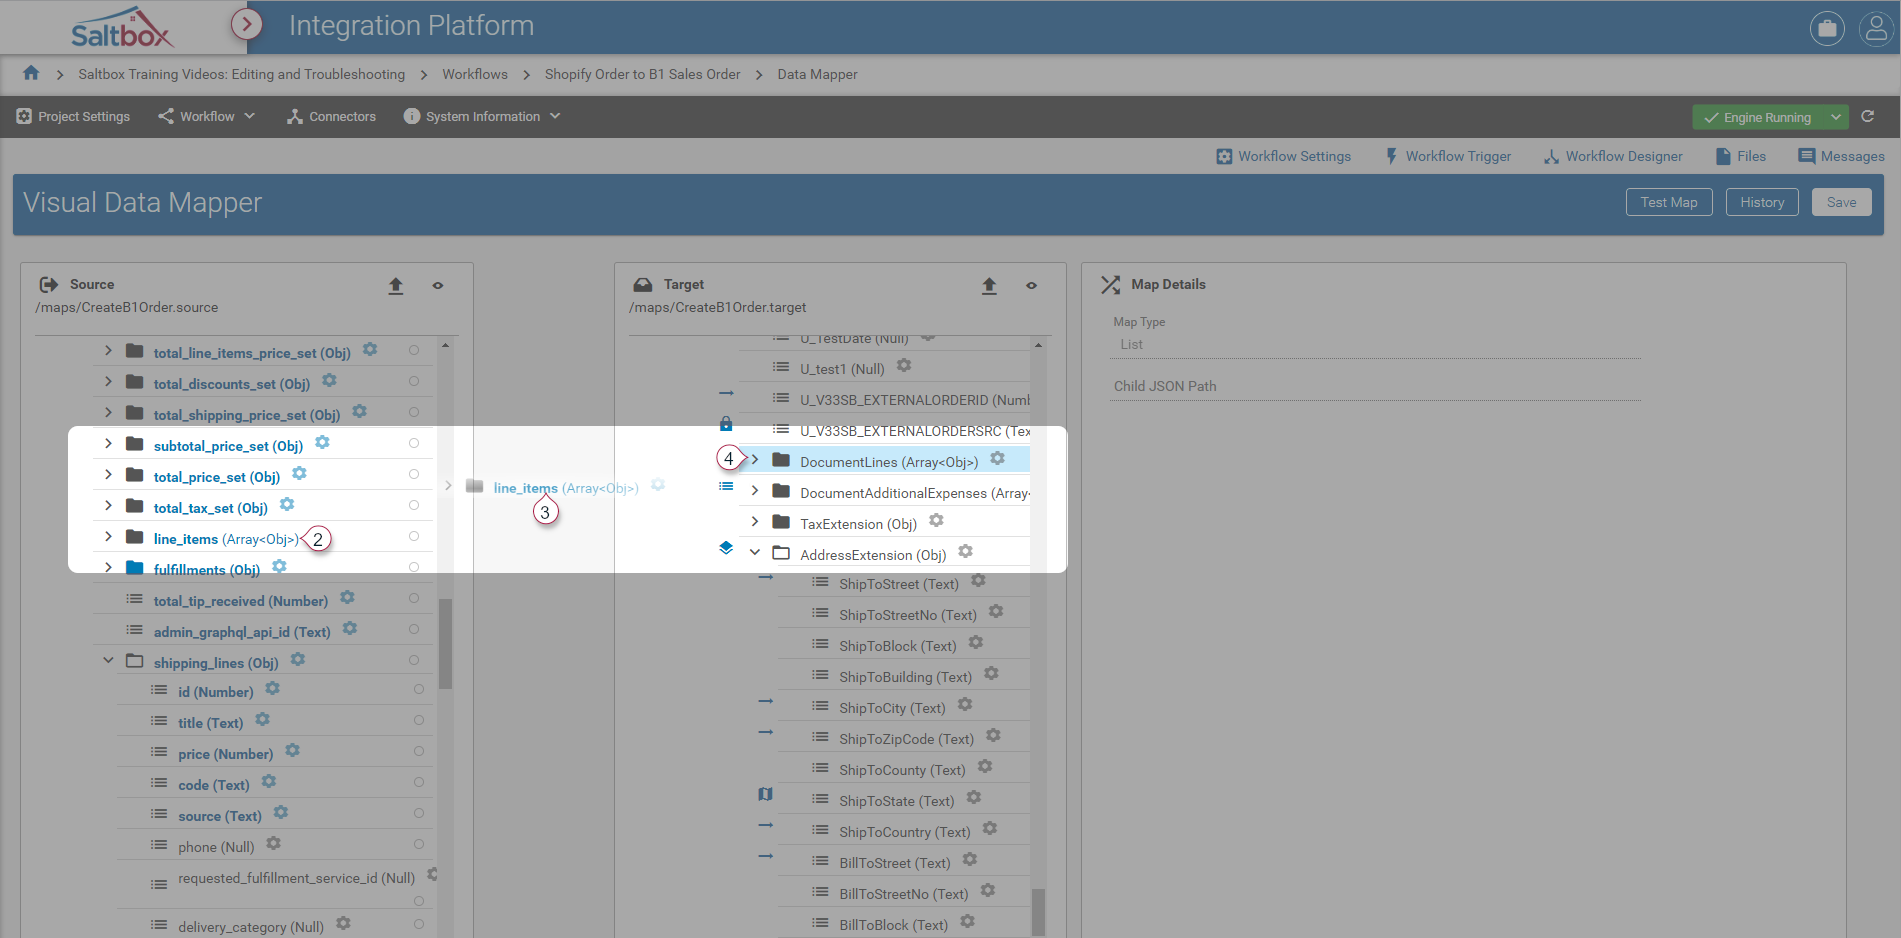Toggle Target panel visibility eye
This screenshot has width=1901, height=938.
(1031, 286)
